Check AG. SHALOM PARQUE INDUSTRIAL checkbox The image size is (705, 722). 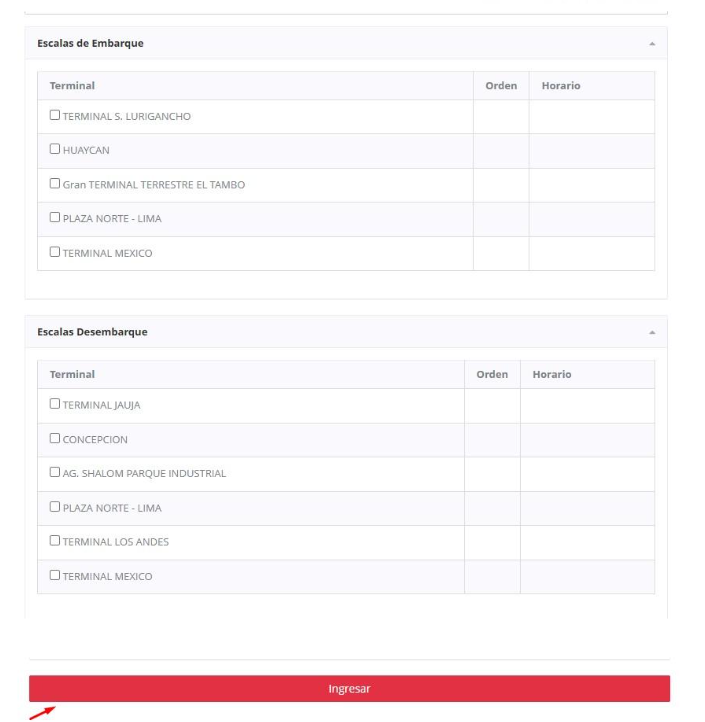pos(55,473)
